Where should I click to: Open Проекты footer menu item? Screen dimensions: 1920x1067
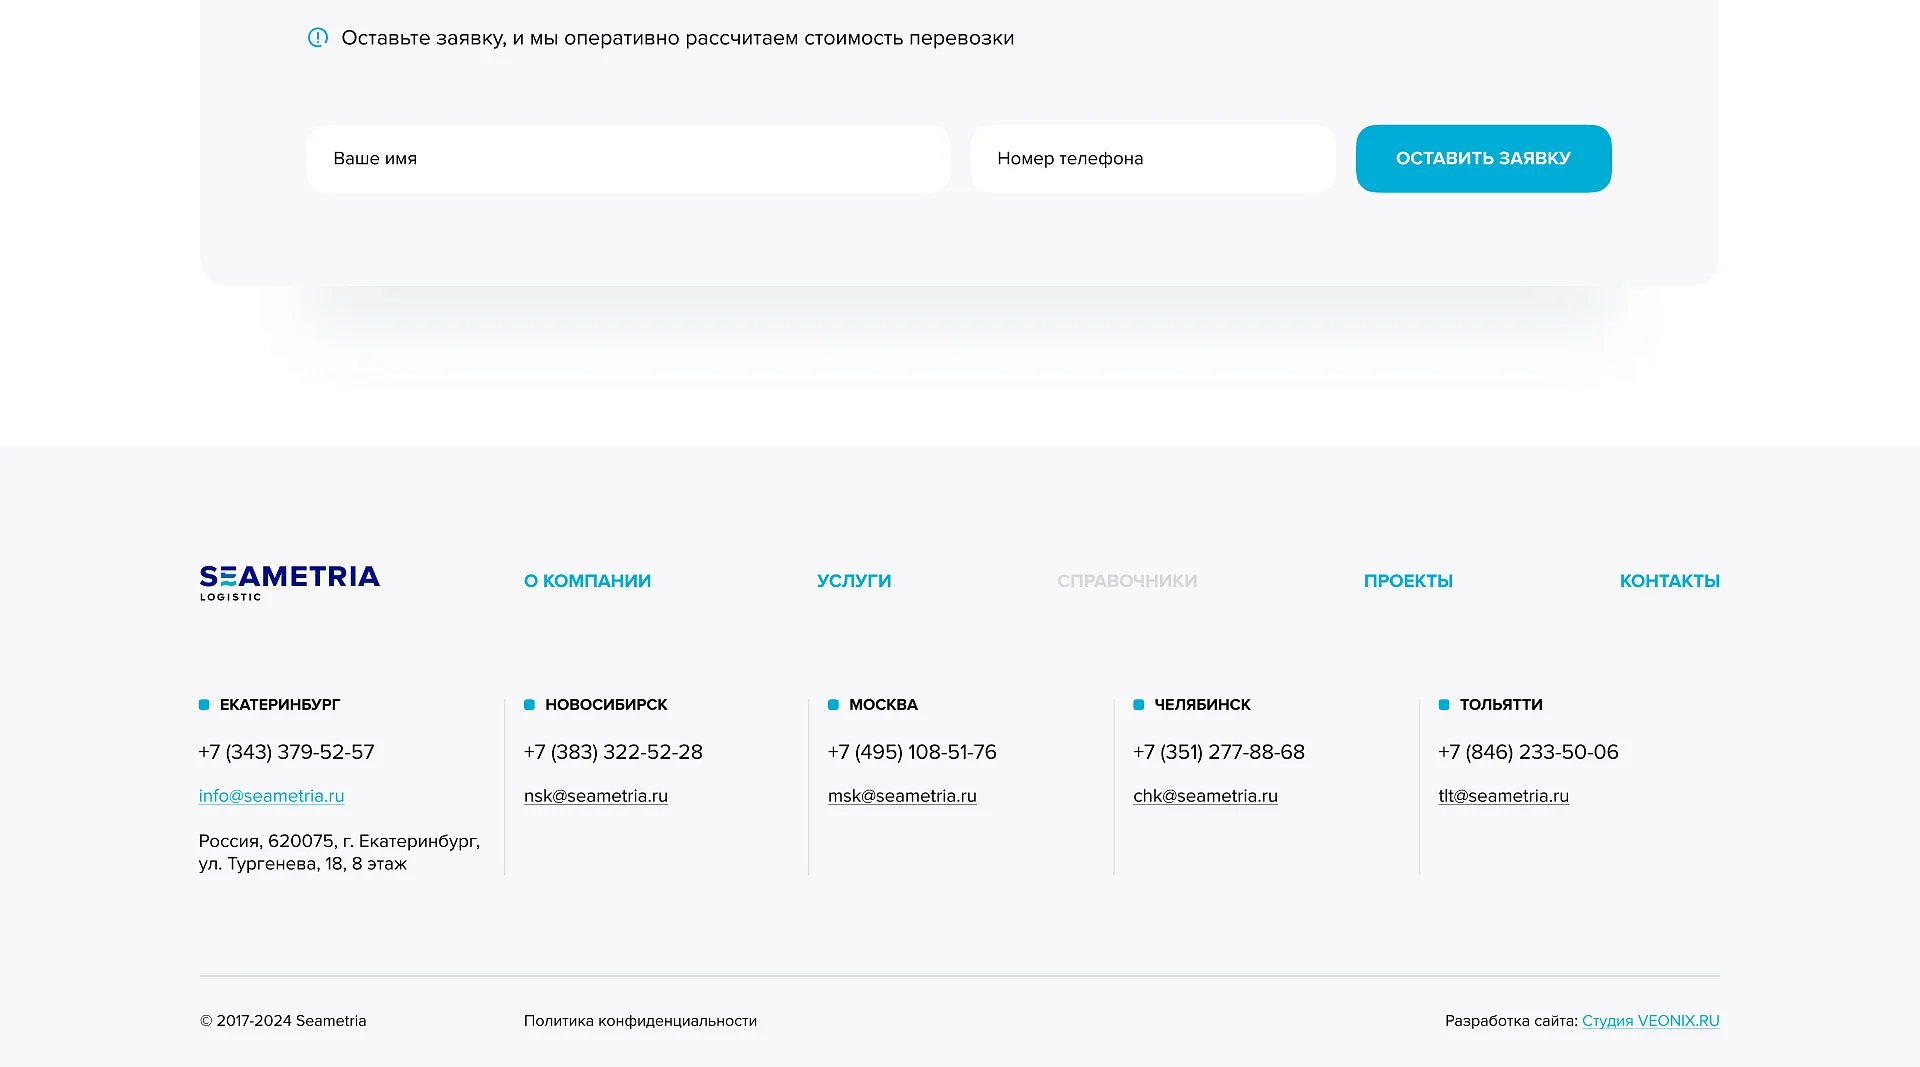(1408, 581)
